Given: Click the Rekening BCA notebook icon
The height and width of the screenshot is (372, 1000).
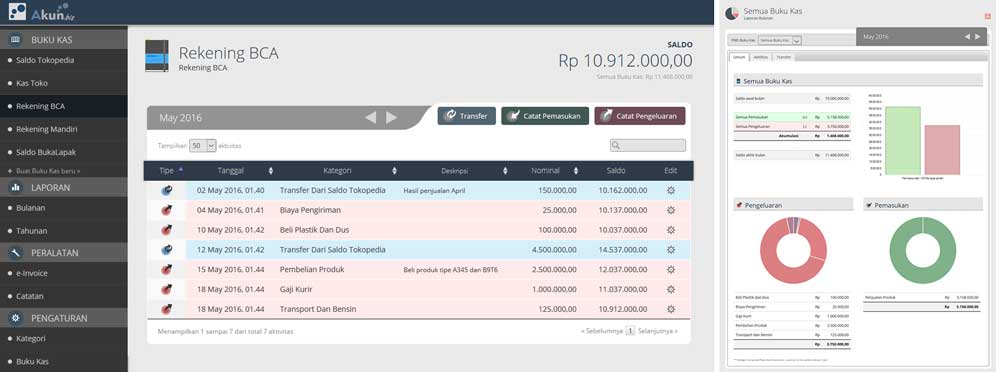Looking at the screenshot, I should 157,56.
